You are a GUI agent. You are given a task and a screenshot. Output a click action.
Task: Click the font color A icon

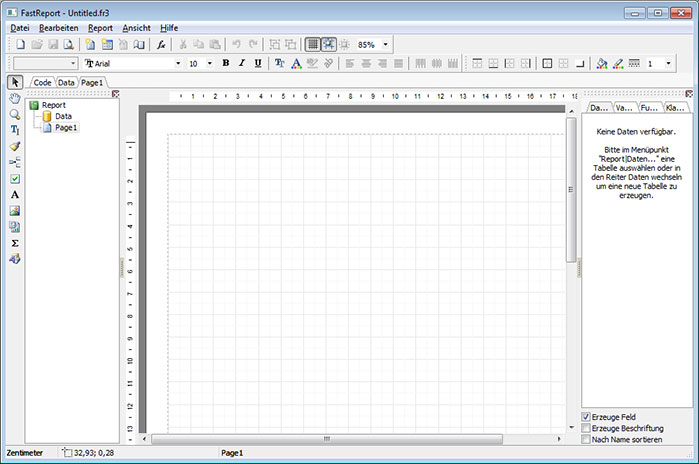point(296,63)
